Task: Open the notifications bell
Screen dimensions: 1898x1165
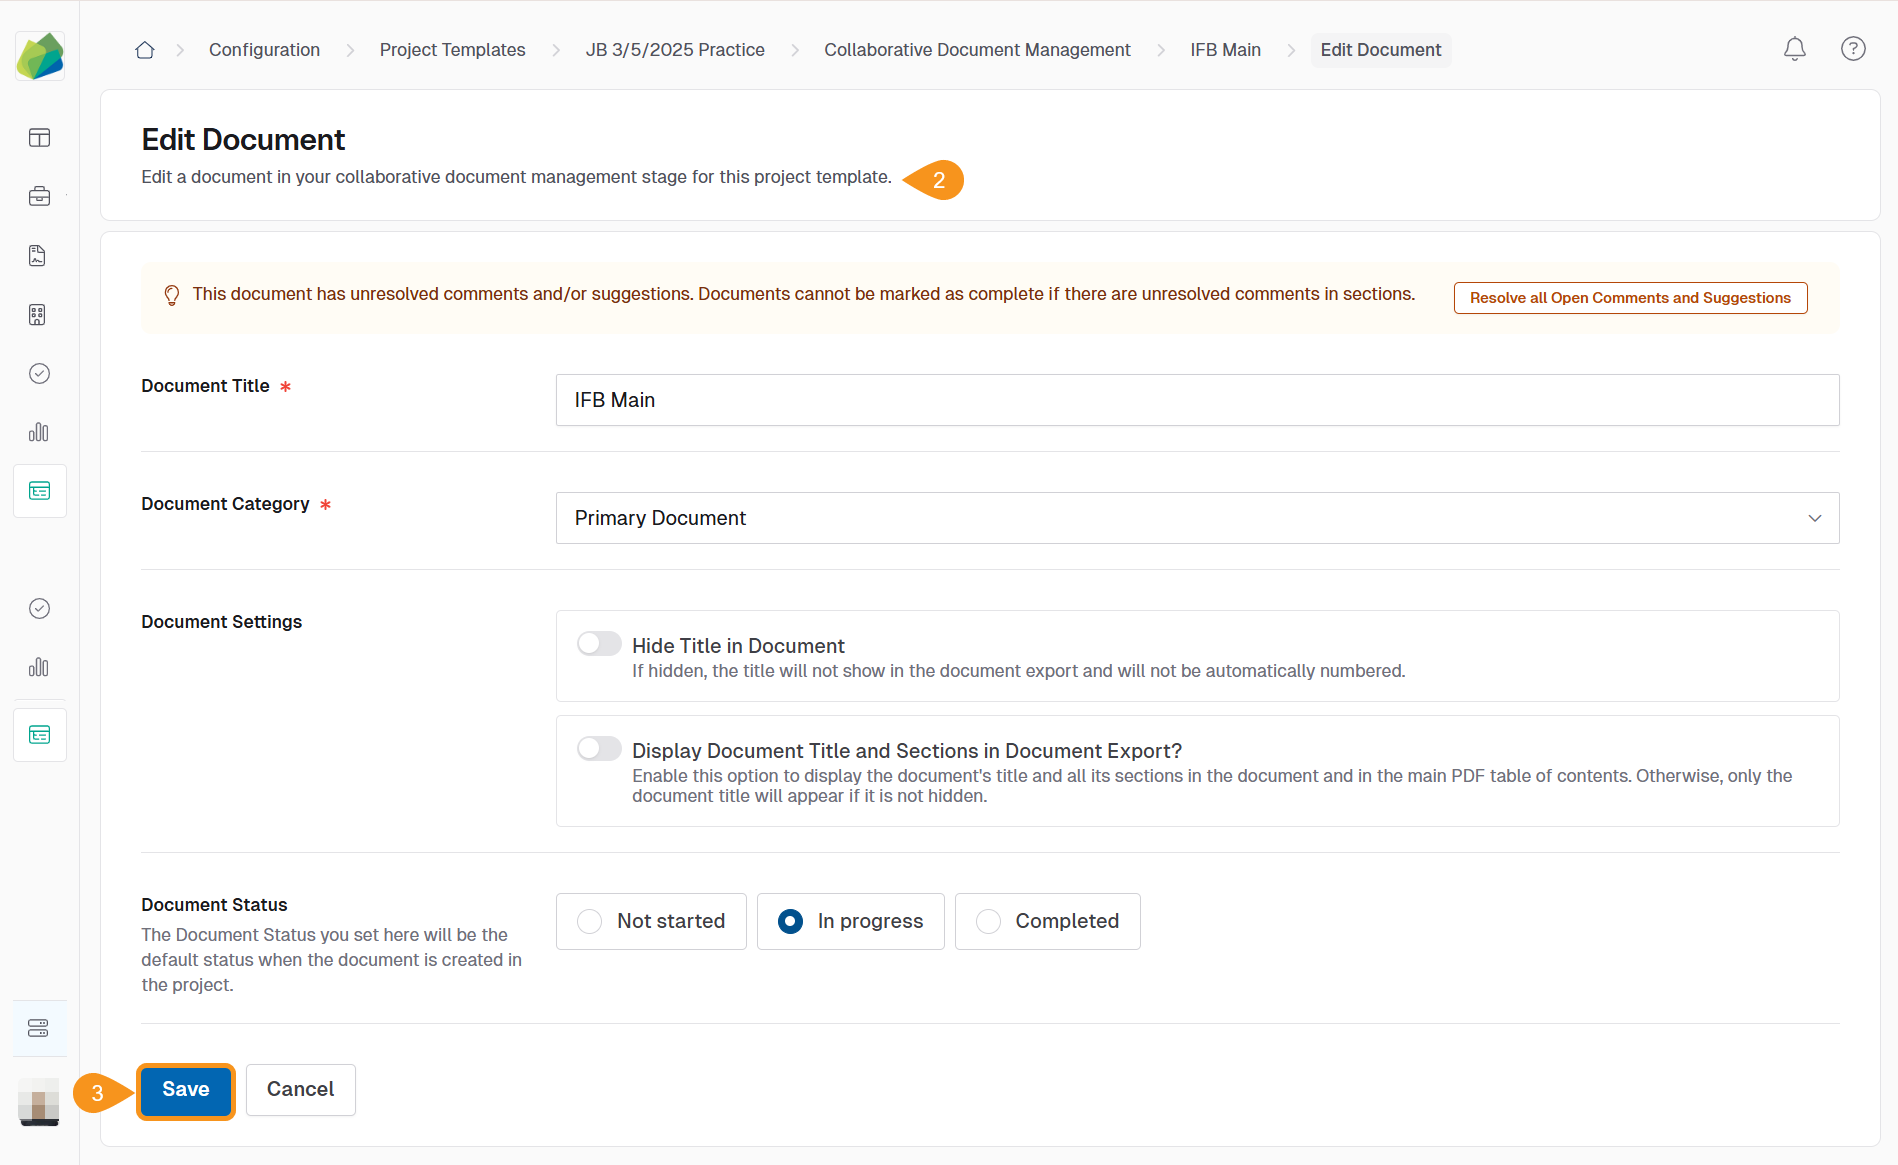Action: point(1794,49)
